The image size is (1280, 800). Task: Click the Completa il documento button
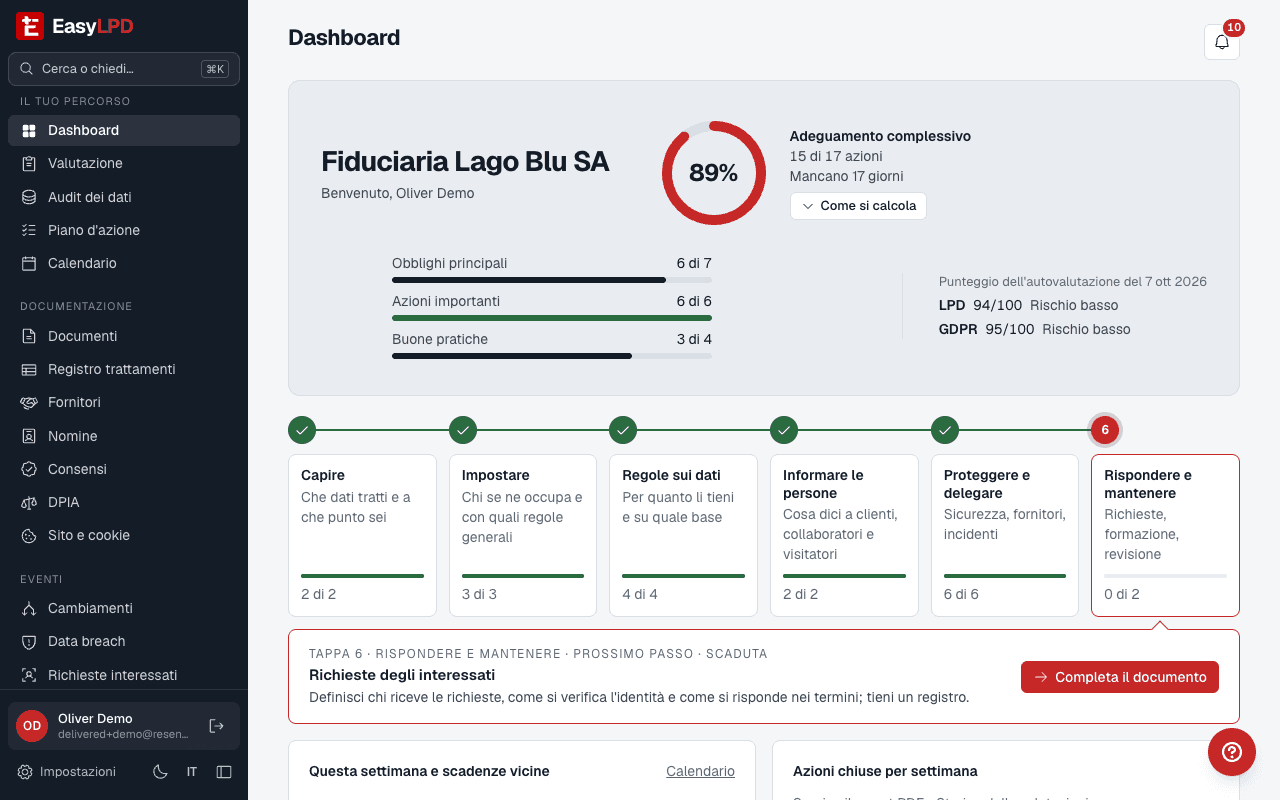(1120, 677)
